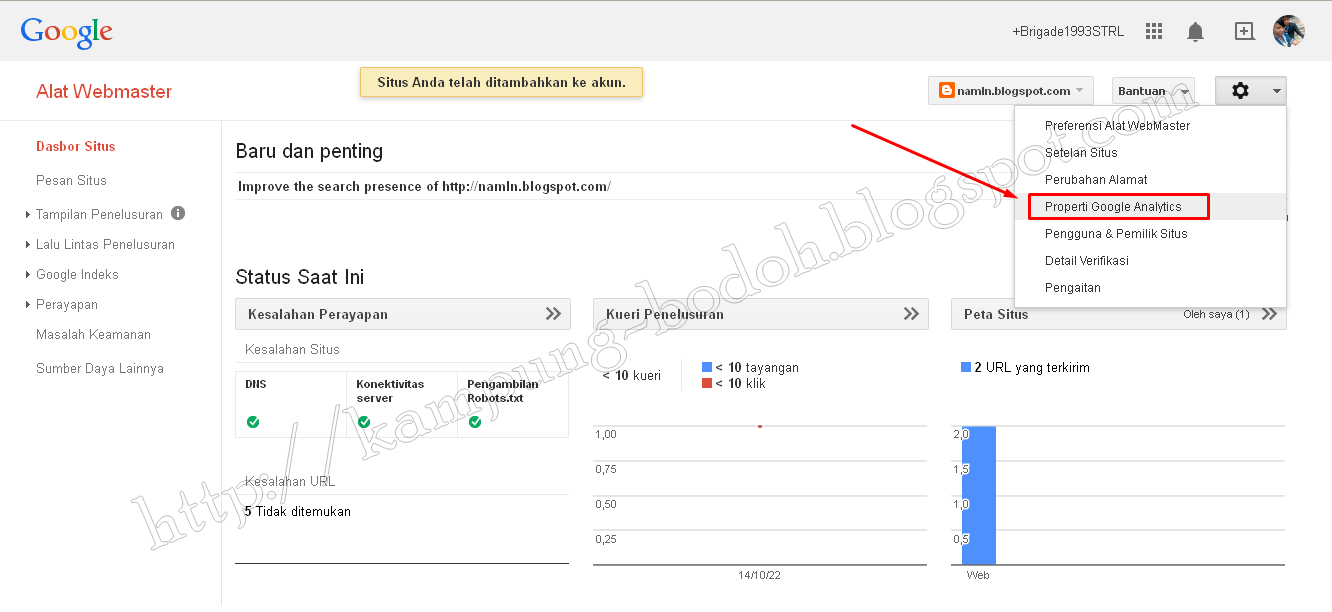Open Sumber Daya Lainnya

(x=100, y=368)
